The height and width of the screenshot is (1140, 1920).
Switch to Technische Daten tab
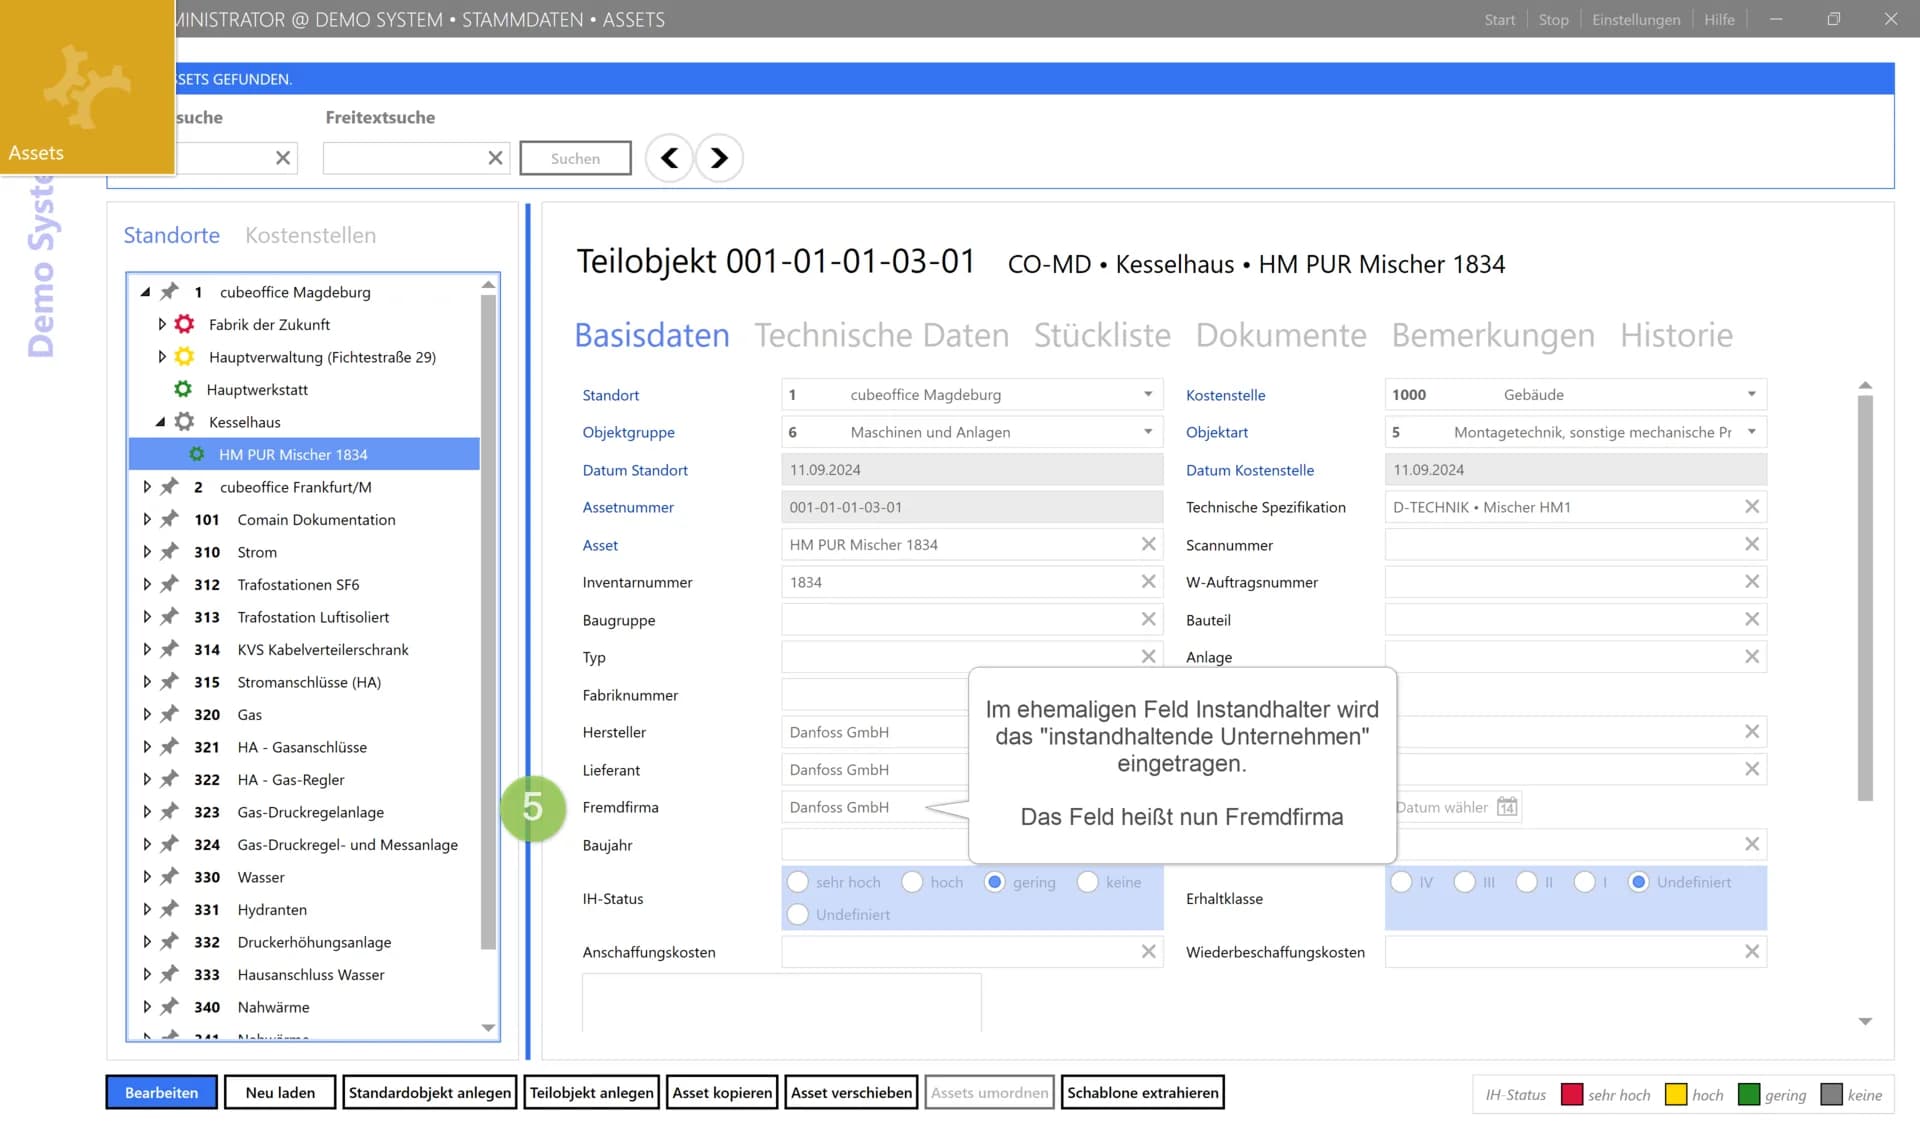881,336
